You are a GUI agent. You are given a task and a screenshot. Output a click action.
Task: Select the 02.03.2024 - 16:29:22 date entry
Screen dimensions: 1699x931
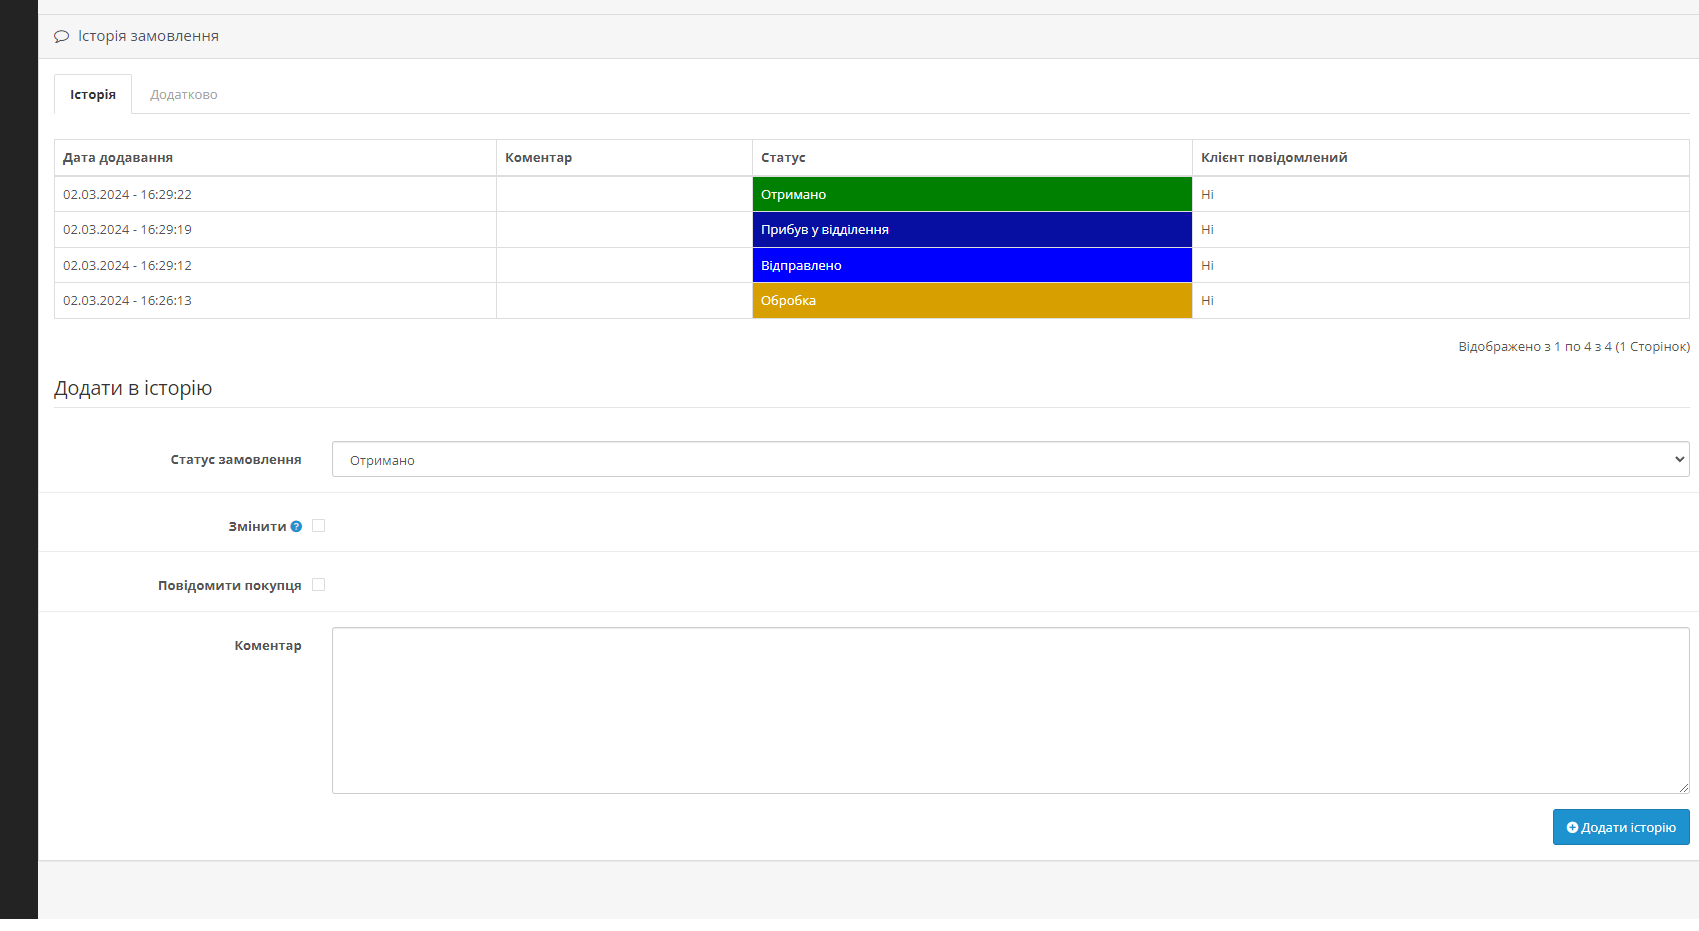pos(127,195)
